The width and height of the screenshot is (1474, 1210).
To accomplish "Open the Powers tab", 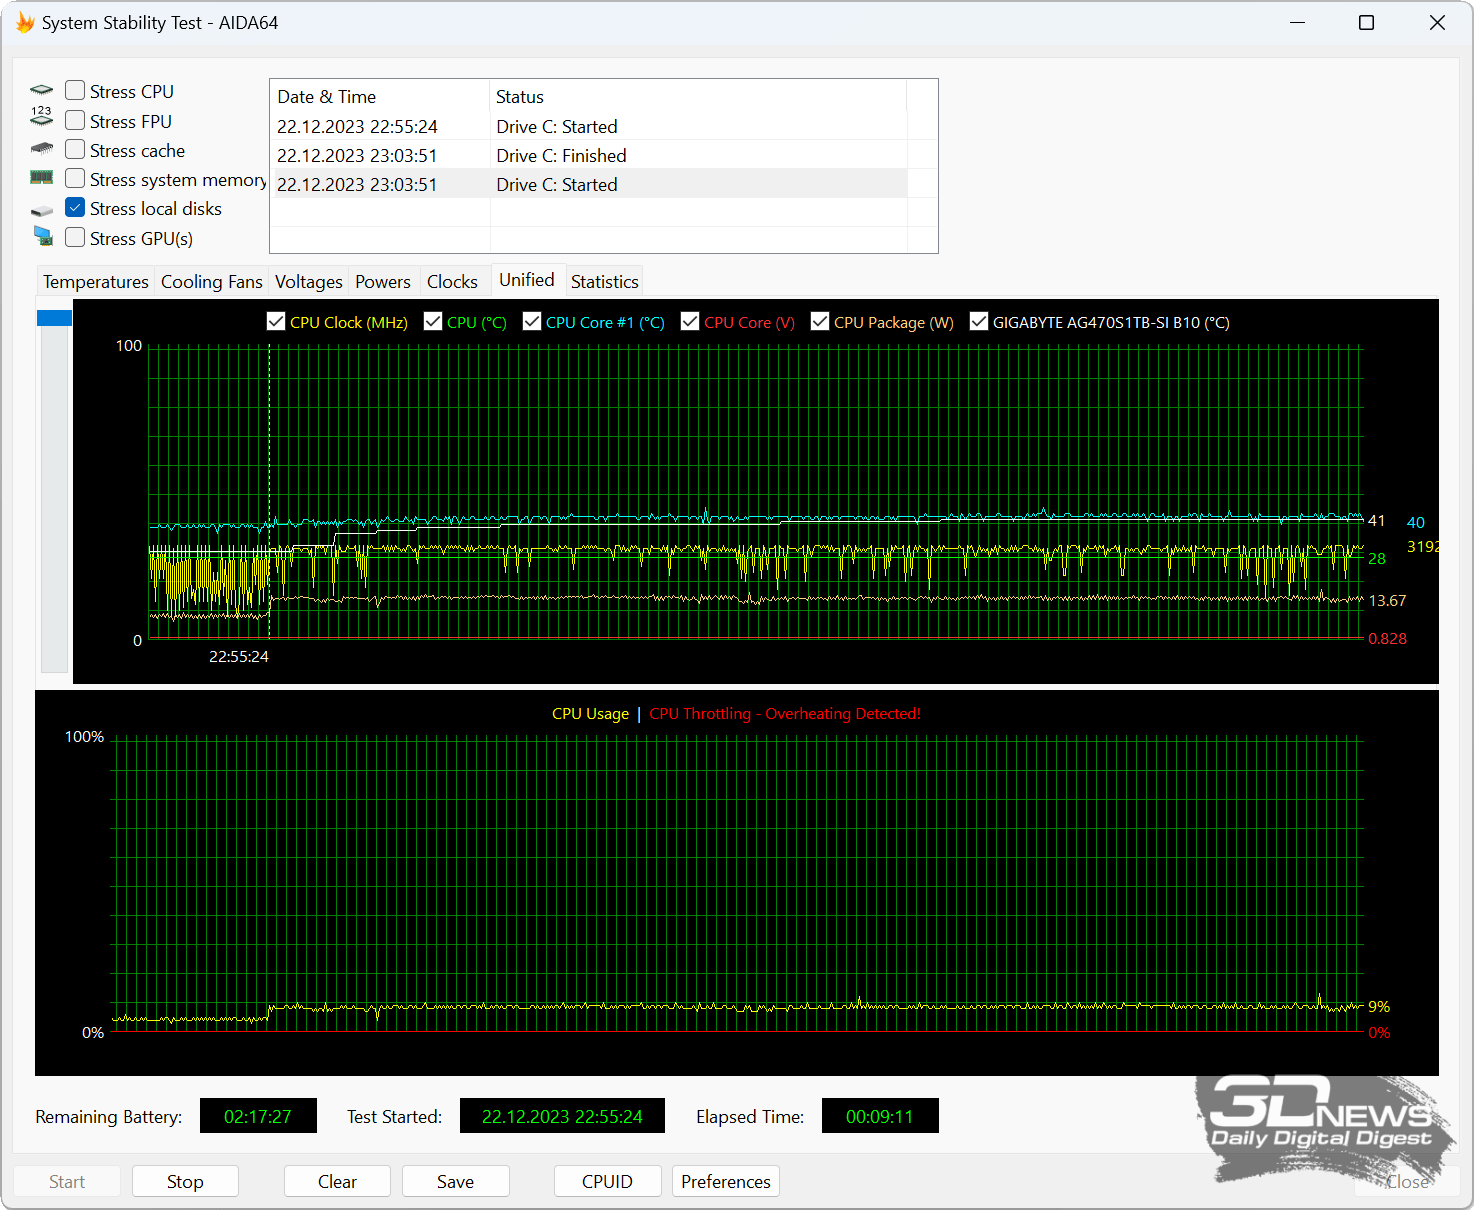I will (383, 282).
